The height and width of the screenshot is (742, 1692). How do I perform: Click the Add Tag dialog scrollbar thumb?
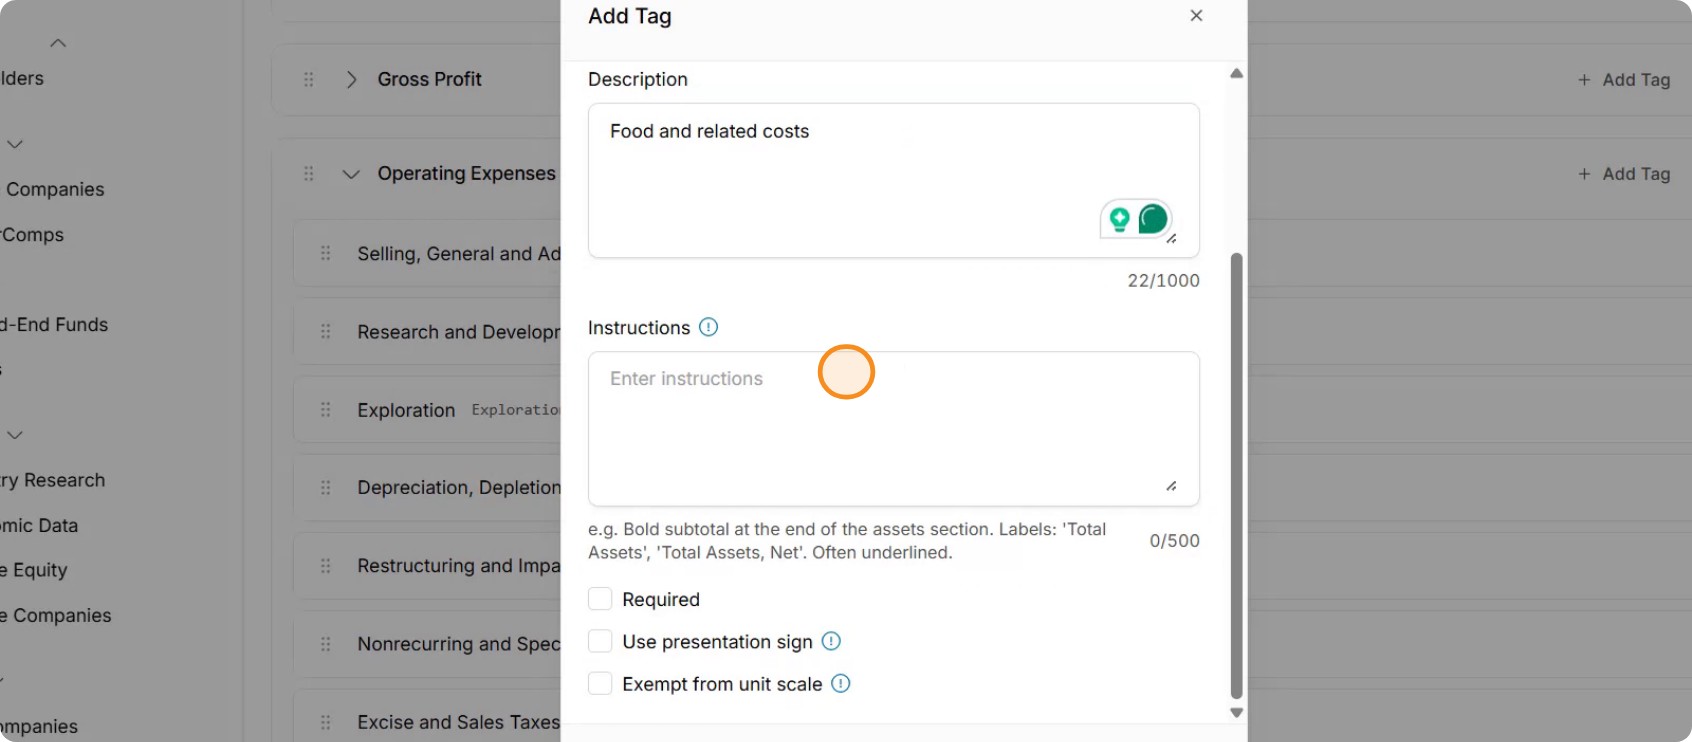(1237, 476)
